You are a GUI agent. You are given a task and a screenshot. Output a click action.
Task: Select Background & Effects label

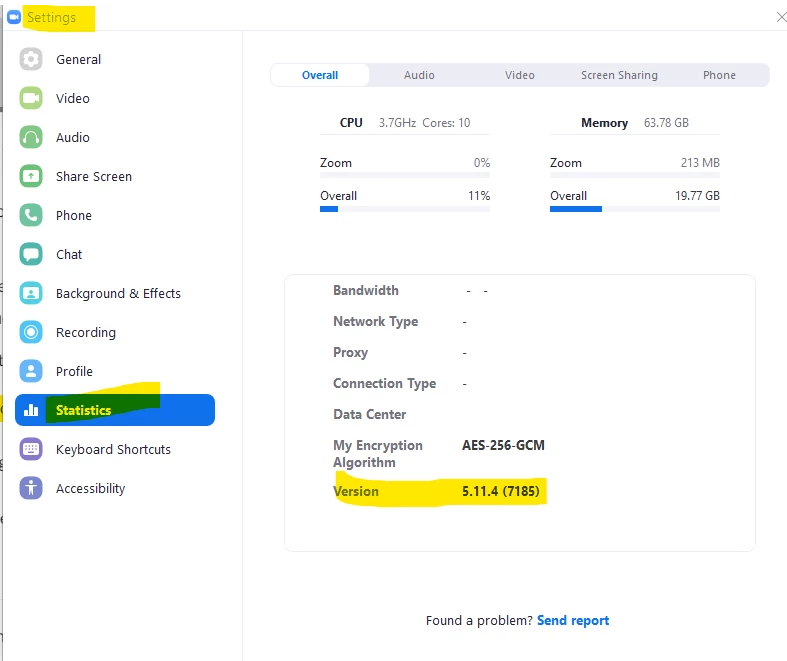pyautogui.click(x=118, y=293)
